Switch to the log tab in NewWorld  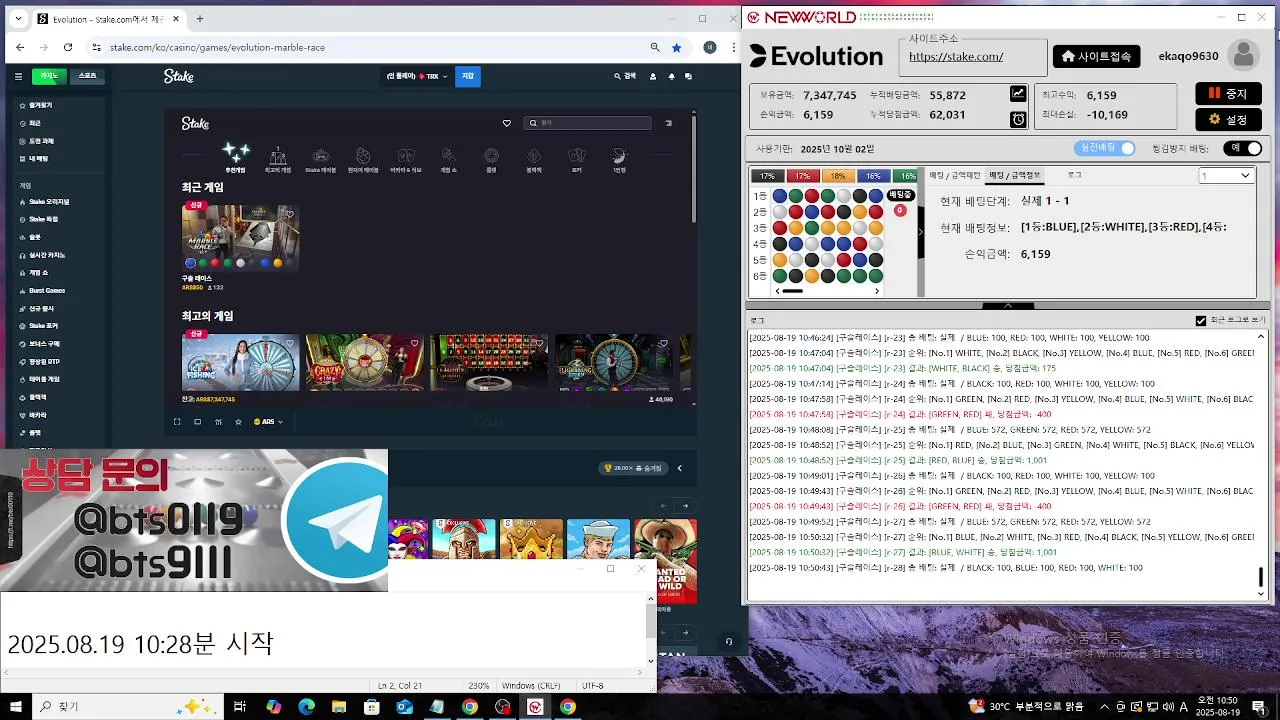click(1074, 175)
